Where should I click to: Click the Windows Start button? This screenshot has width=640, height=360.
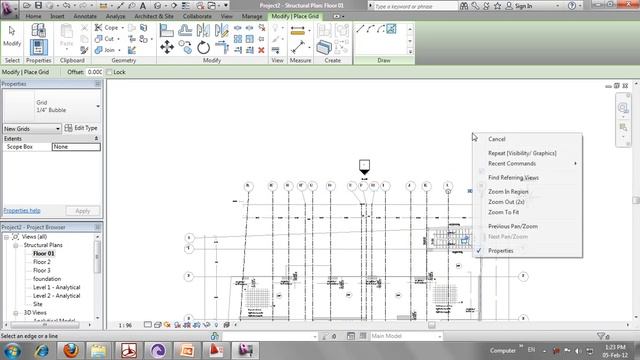click(12, 351)
